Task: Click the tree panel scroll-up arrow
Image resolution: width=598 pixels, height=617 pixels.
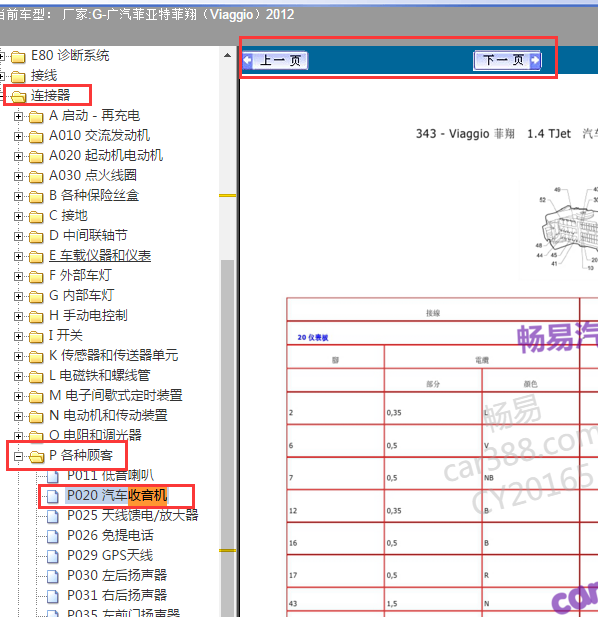Action: [227, 55]
